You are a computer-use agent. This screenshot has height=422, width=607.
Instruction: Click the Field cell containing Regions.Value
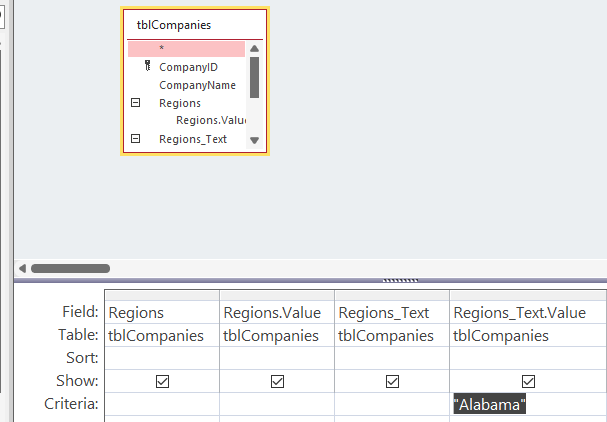click(x=277, y=312)
